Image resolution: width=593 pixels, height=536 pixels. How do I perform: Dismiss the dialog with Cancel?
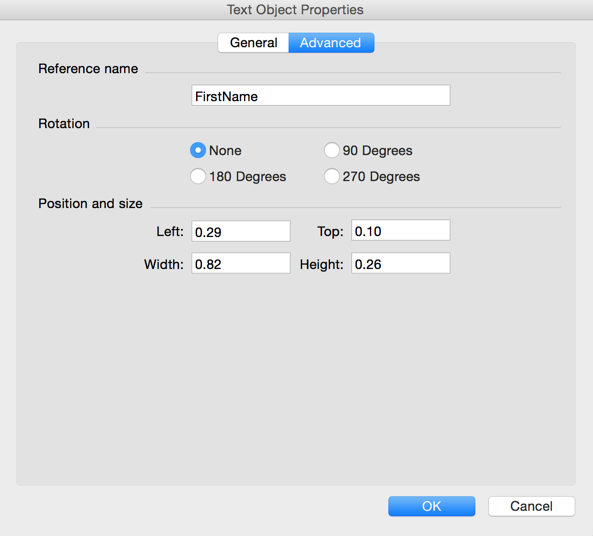[x=531, y=506]
